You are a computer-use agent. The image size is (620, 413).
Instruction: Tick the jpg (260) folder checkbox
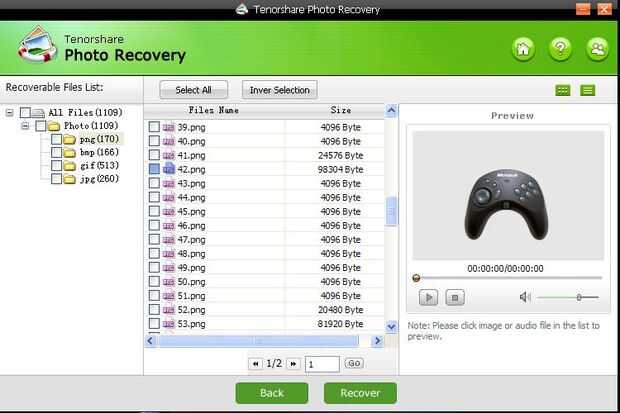pyautogui.click(x=57, y=179)
